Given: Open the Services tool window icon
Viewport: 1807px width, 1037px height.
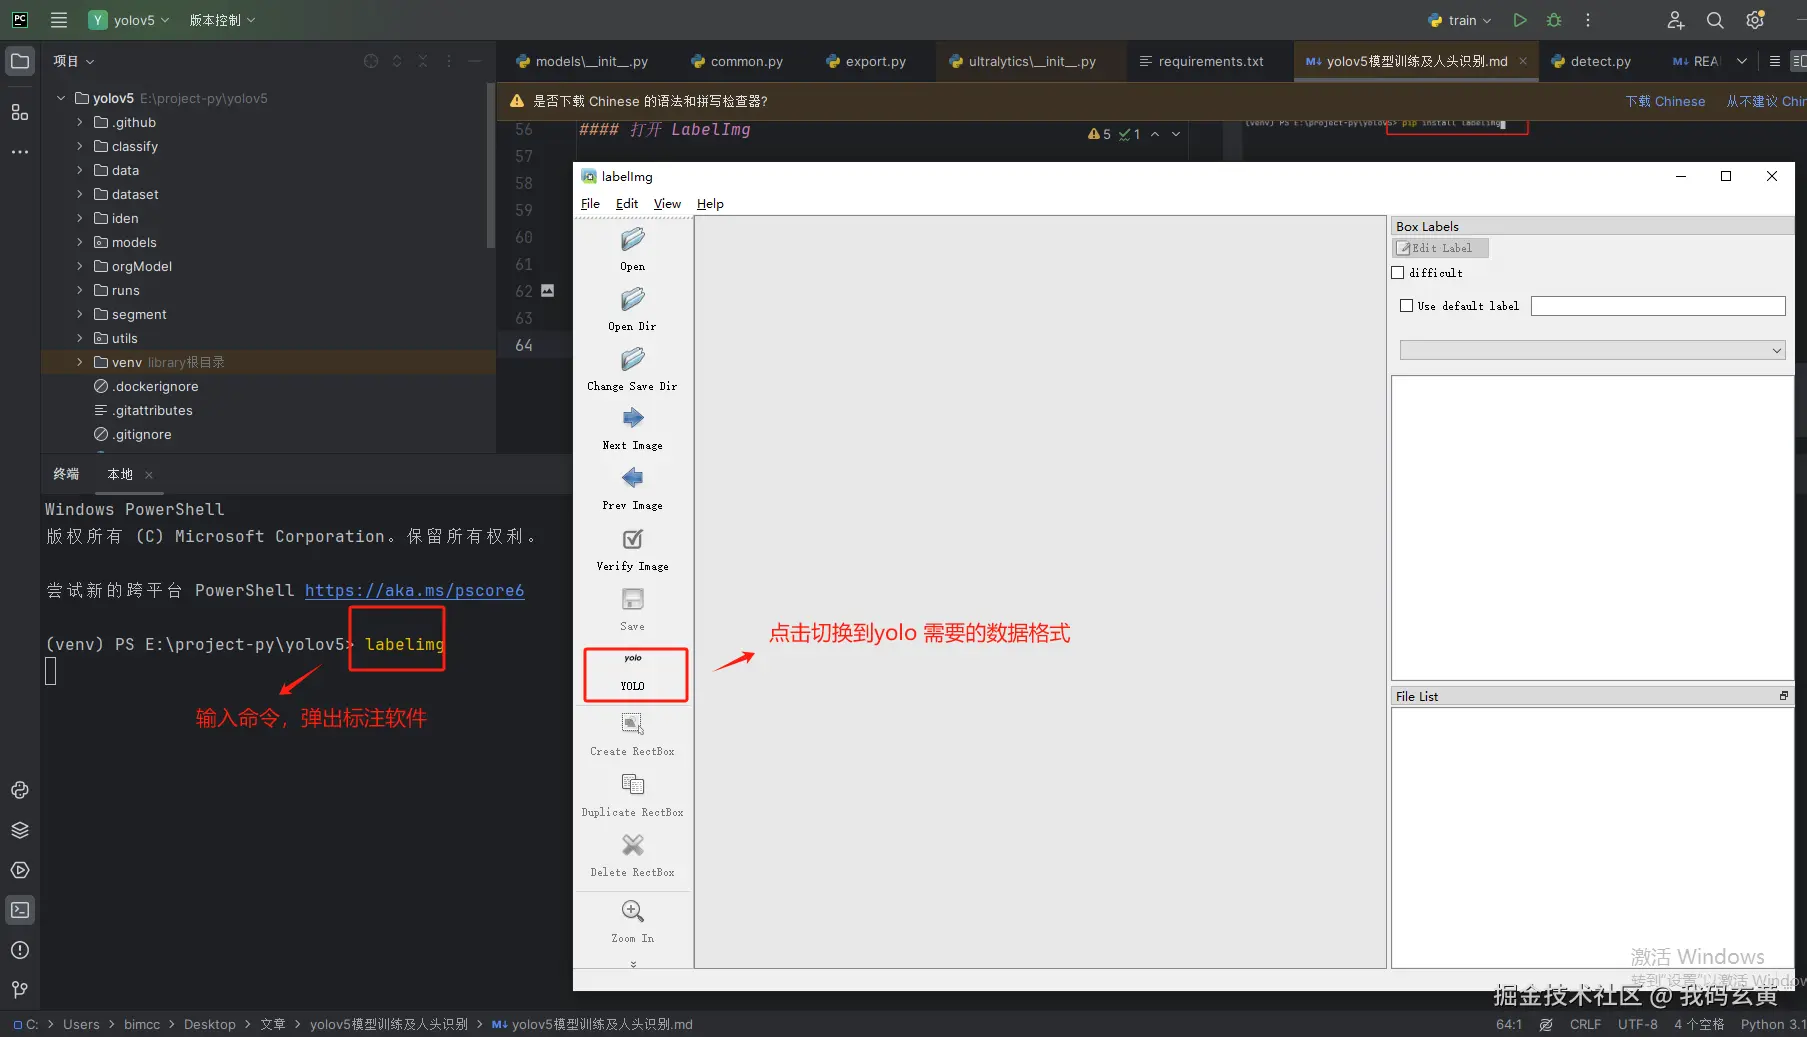Looking at the screenshot, I should click(20, 870).
